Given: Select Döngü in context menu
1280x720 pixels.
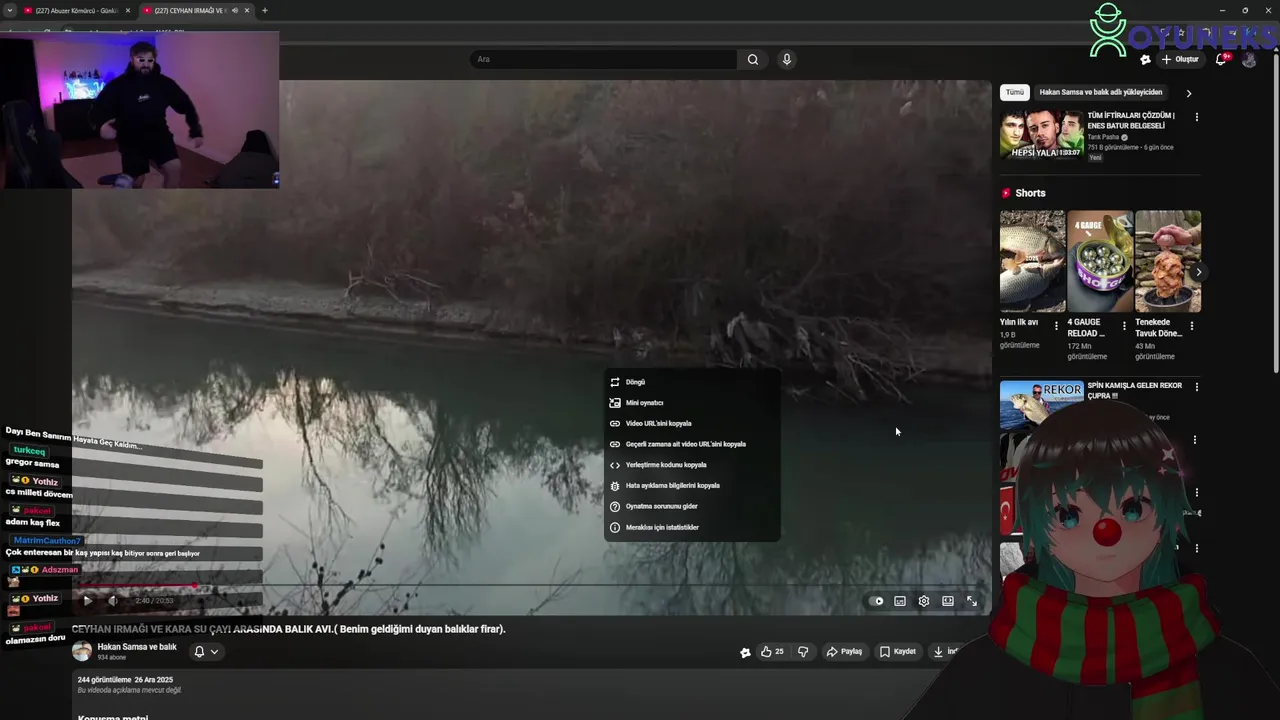Looking at the screenshot, I should point(692,382).
